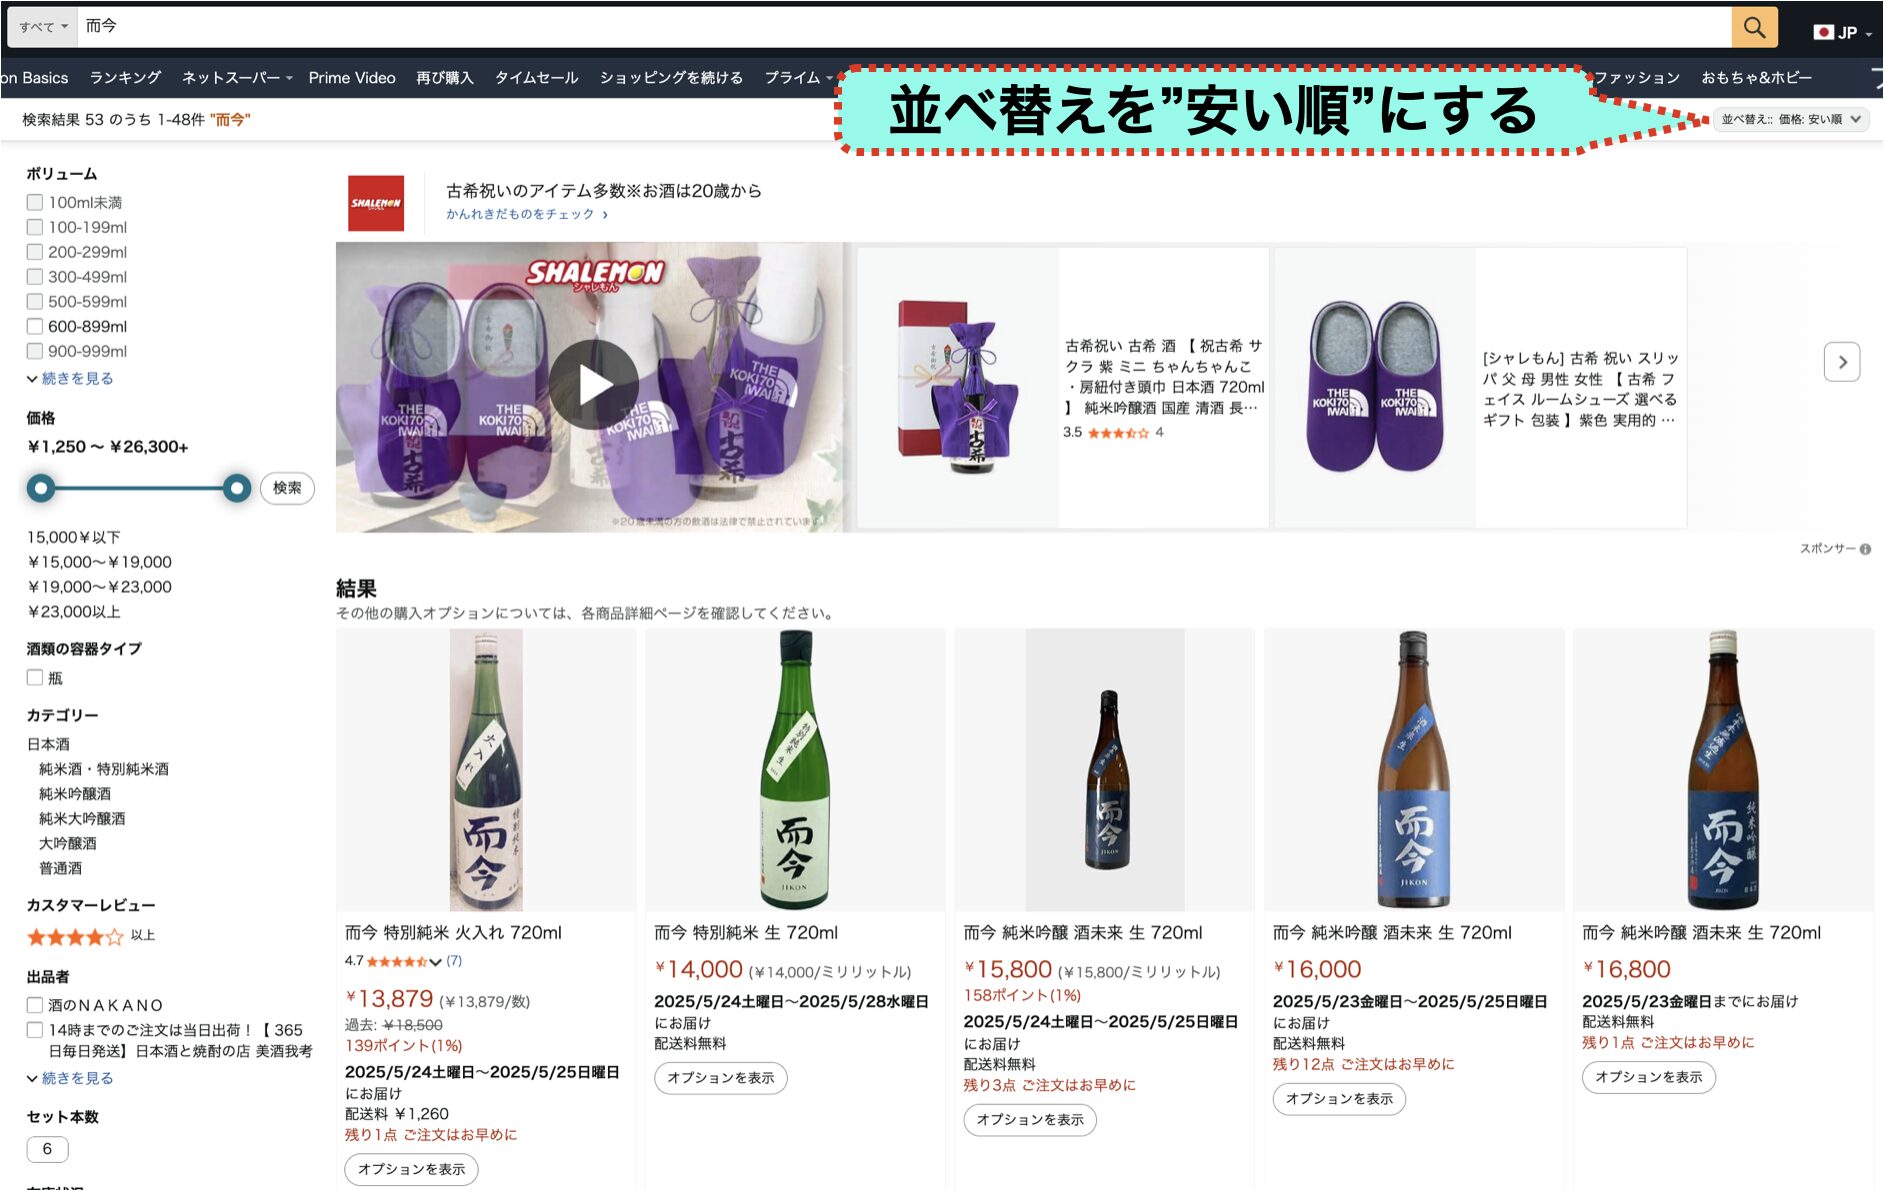
Task: Click the sponsor info icon
Action: 1865,549
